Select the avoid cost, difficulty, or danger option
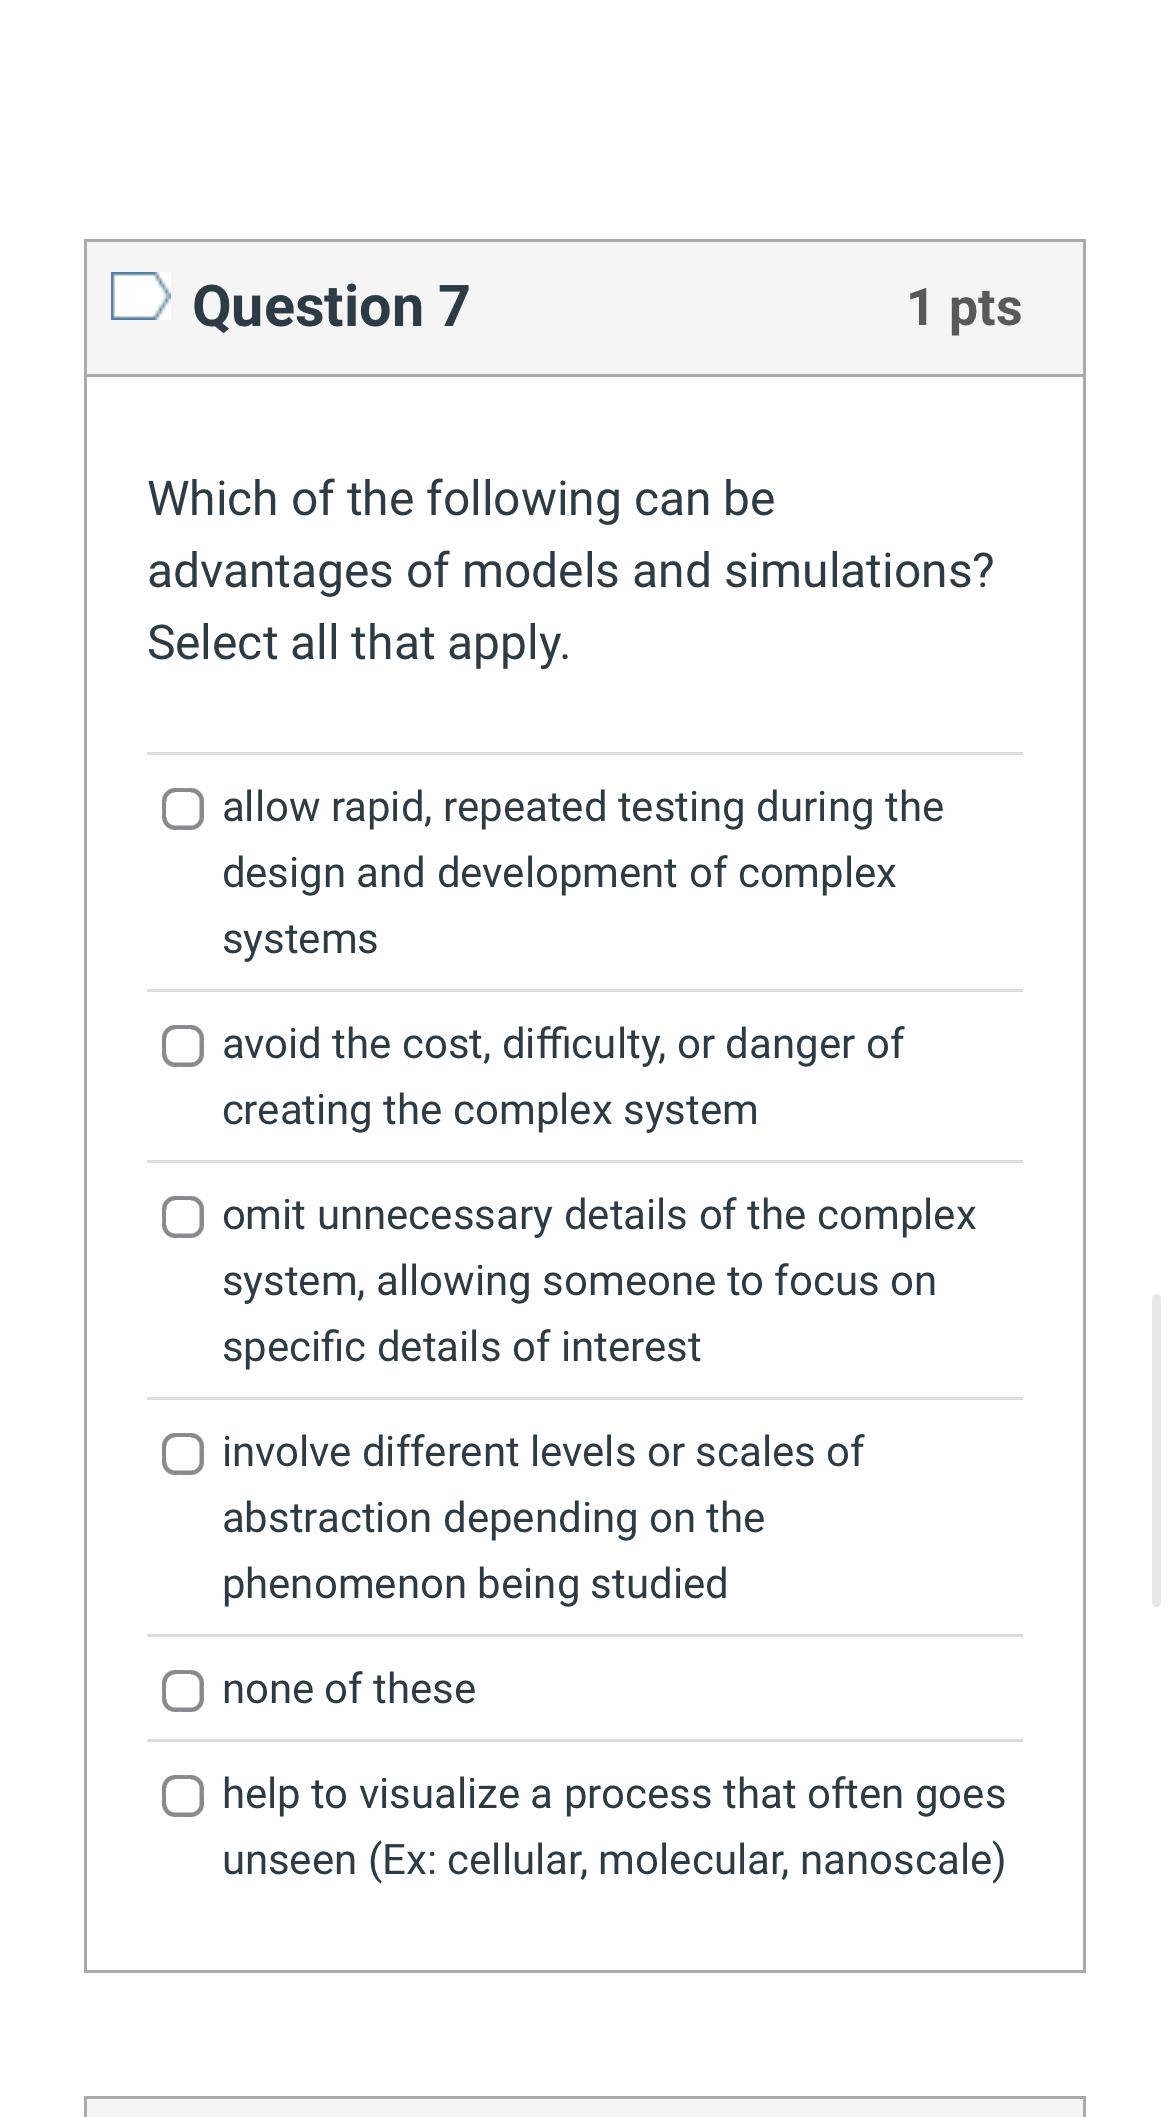 (x=182, y=1046)
